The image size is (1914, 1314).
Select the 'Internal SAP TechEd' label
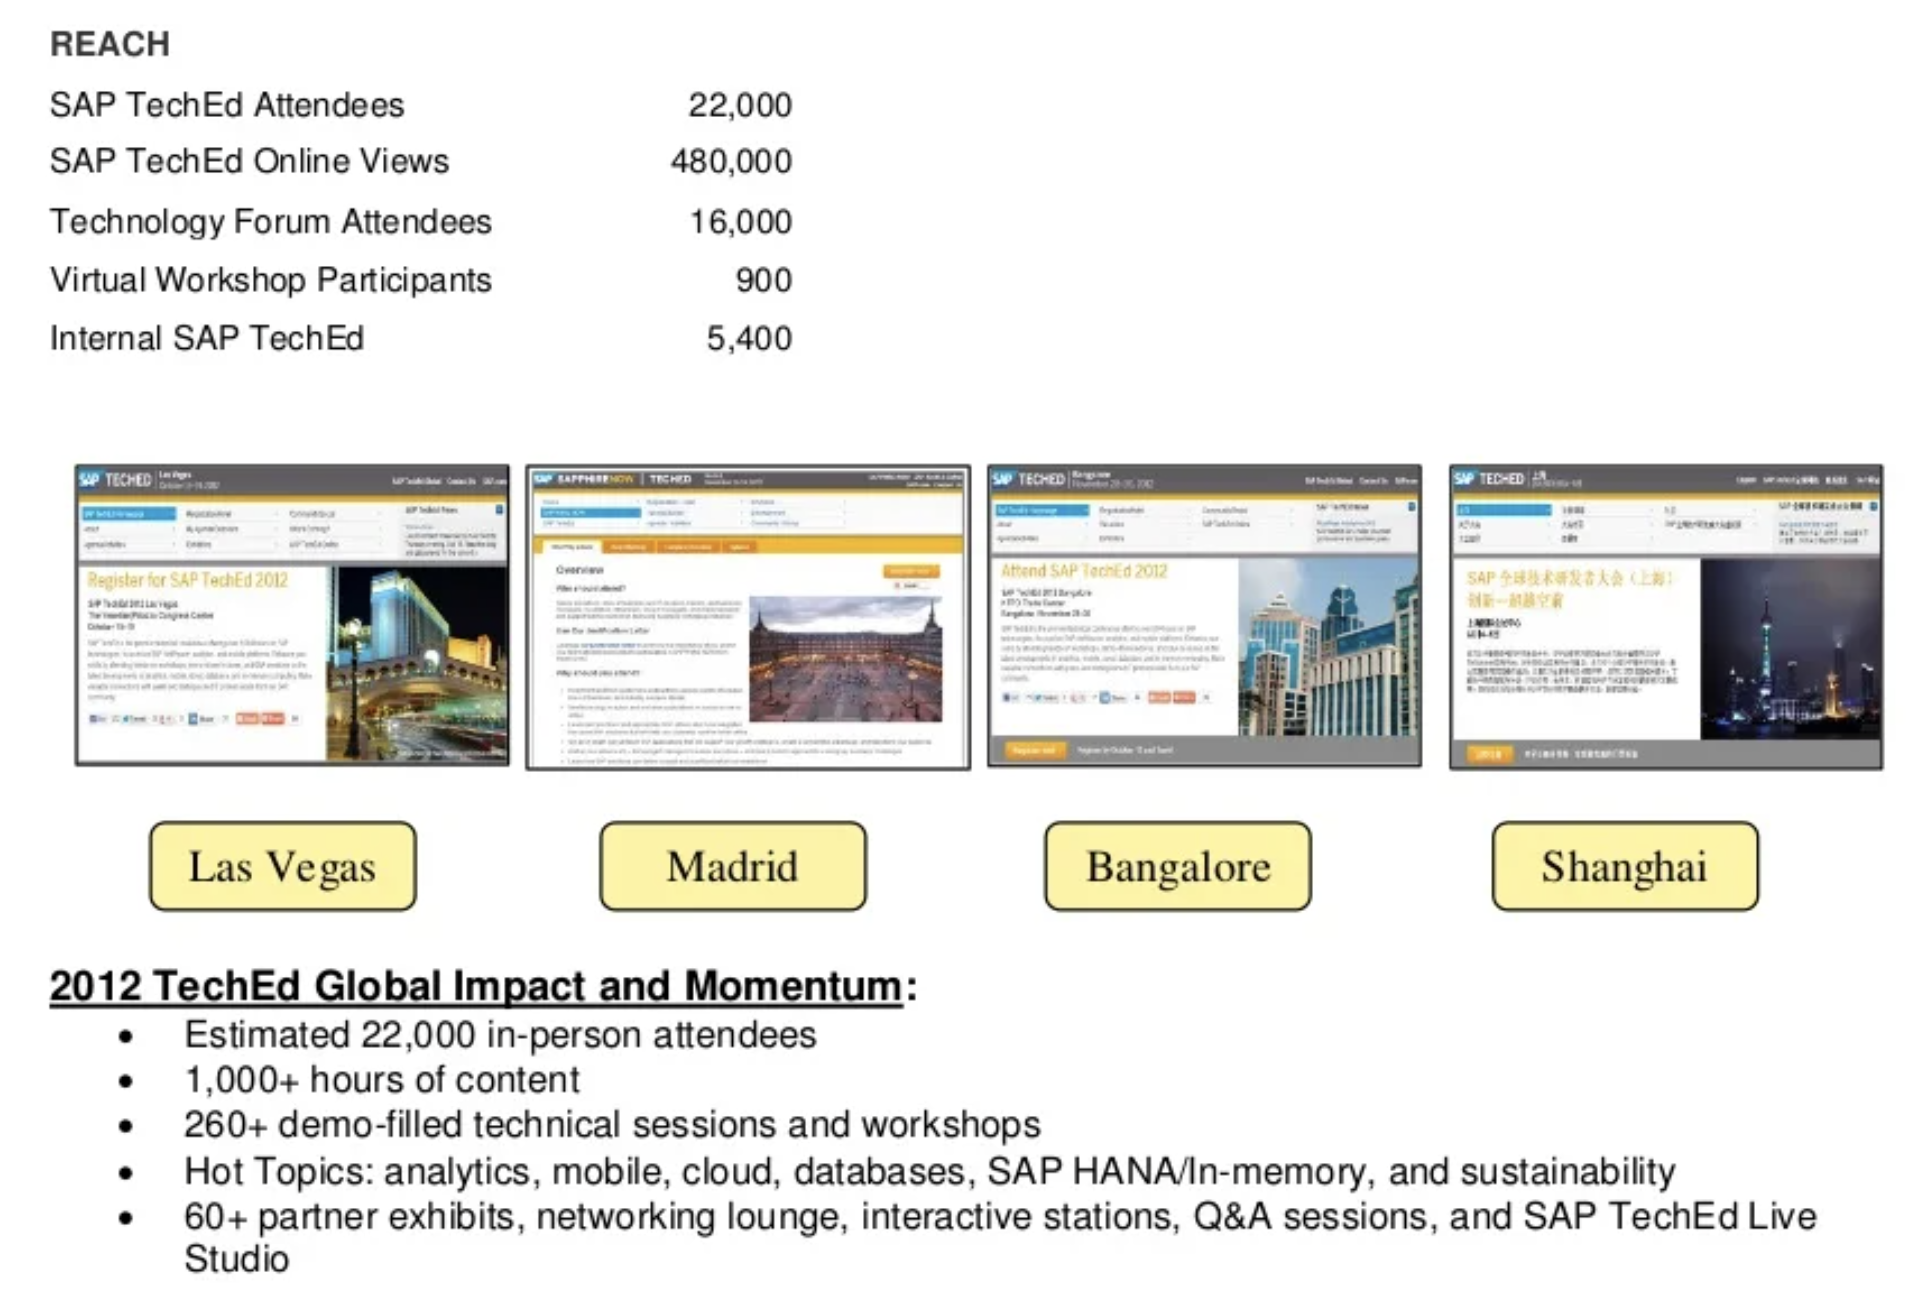pos(207,338)
